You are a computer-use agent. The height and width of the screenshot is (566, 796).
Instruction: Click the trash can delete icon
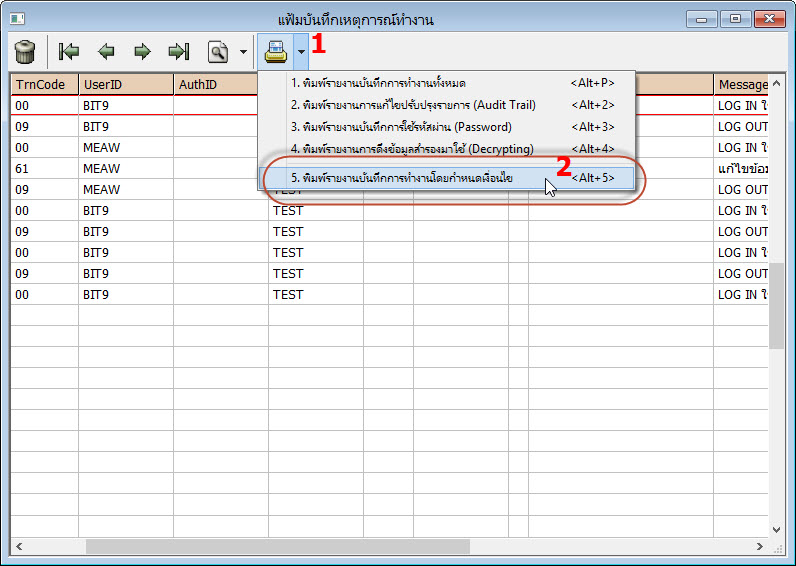click(x=25, y=52)
